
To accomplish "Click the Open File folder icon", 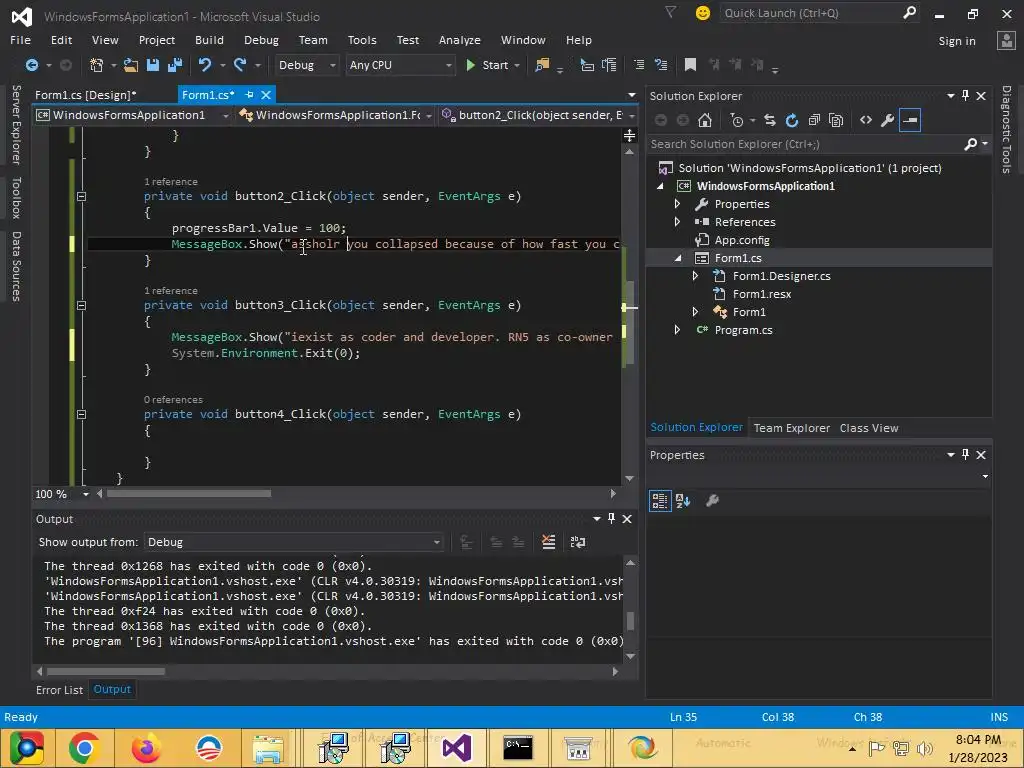I will click(131, 65).
